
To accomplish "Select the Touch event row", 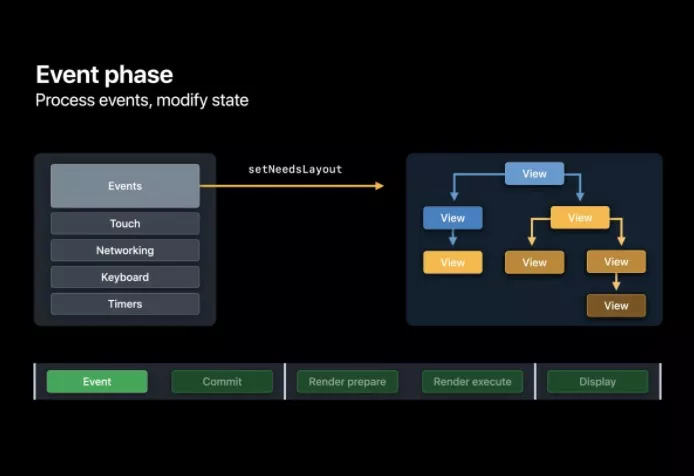I will [x=125, y=224].
